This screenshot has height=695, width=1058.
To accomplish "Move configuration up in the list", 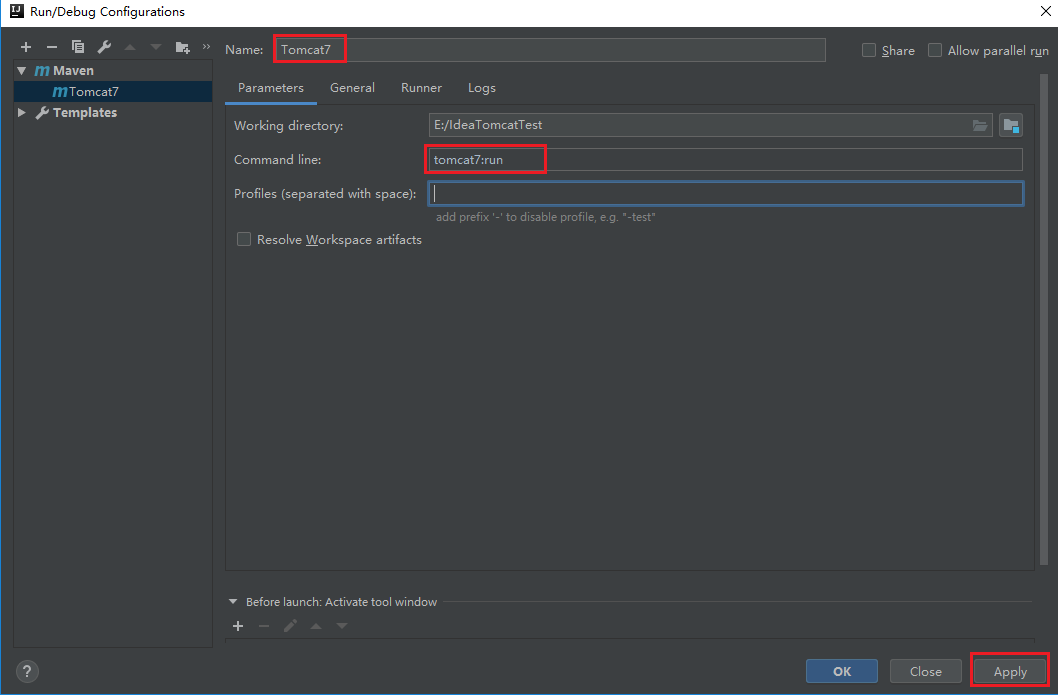I will pyautogui.click(x=130, y=47).
